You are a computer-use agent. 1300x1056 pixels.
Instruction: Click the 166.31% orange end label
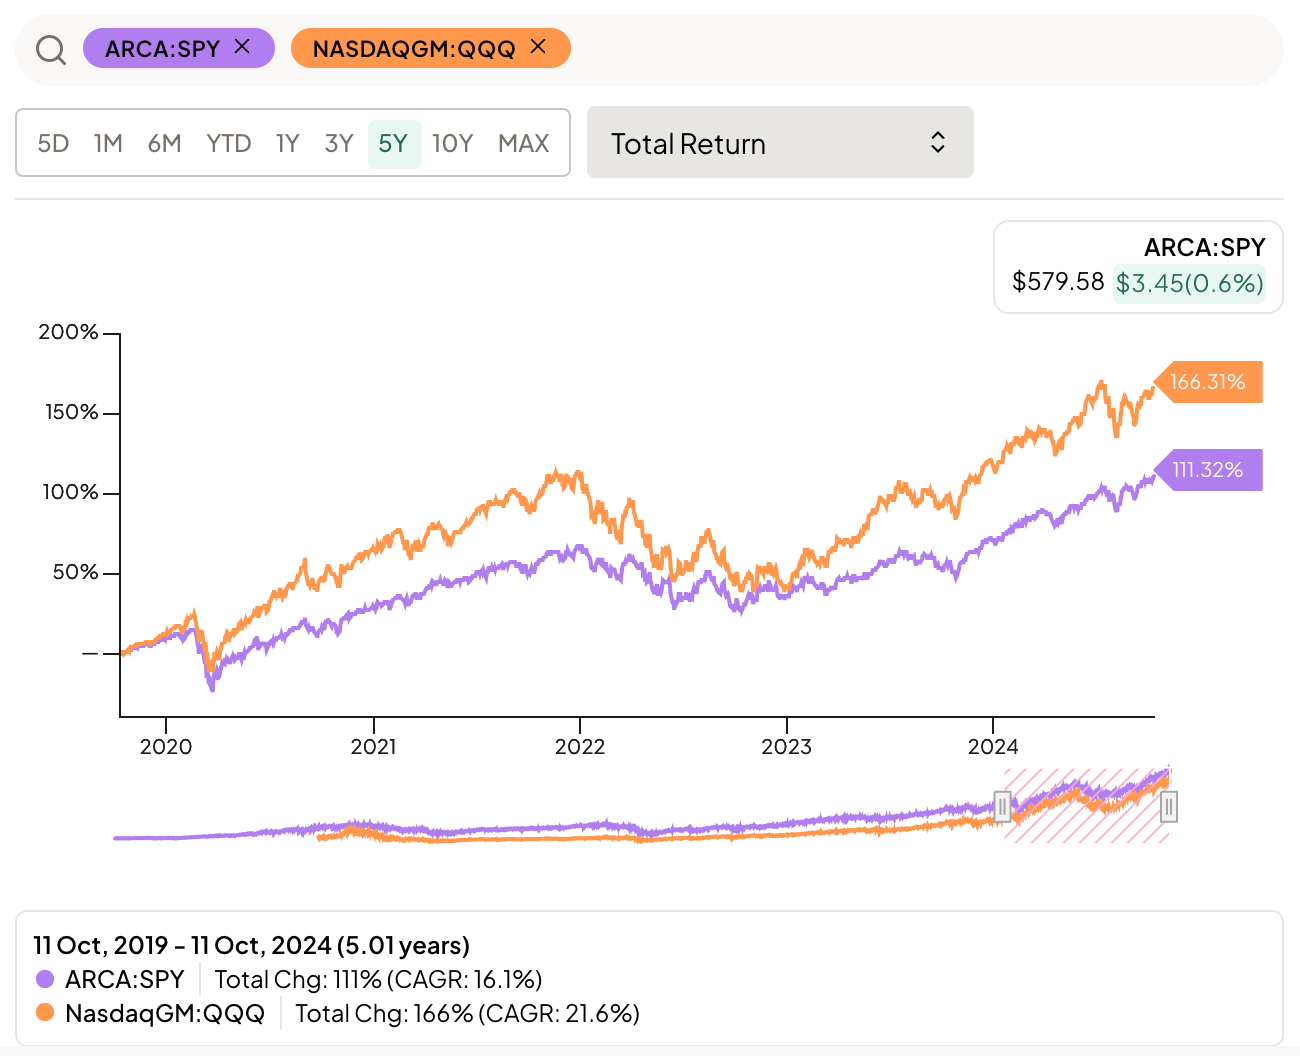coord(1208,382)
